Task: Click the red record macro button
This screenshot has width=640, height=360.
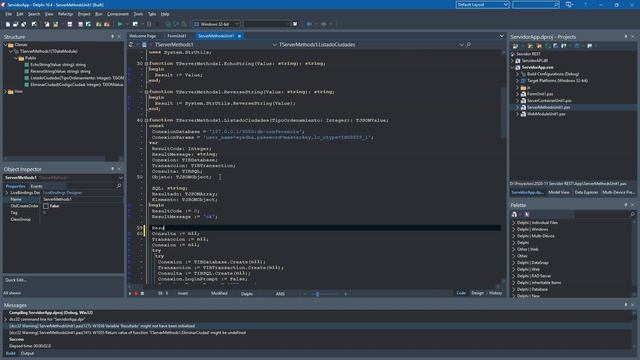Action: [136, 293]
